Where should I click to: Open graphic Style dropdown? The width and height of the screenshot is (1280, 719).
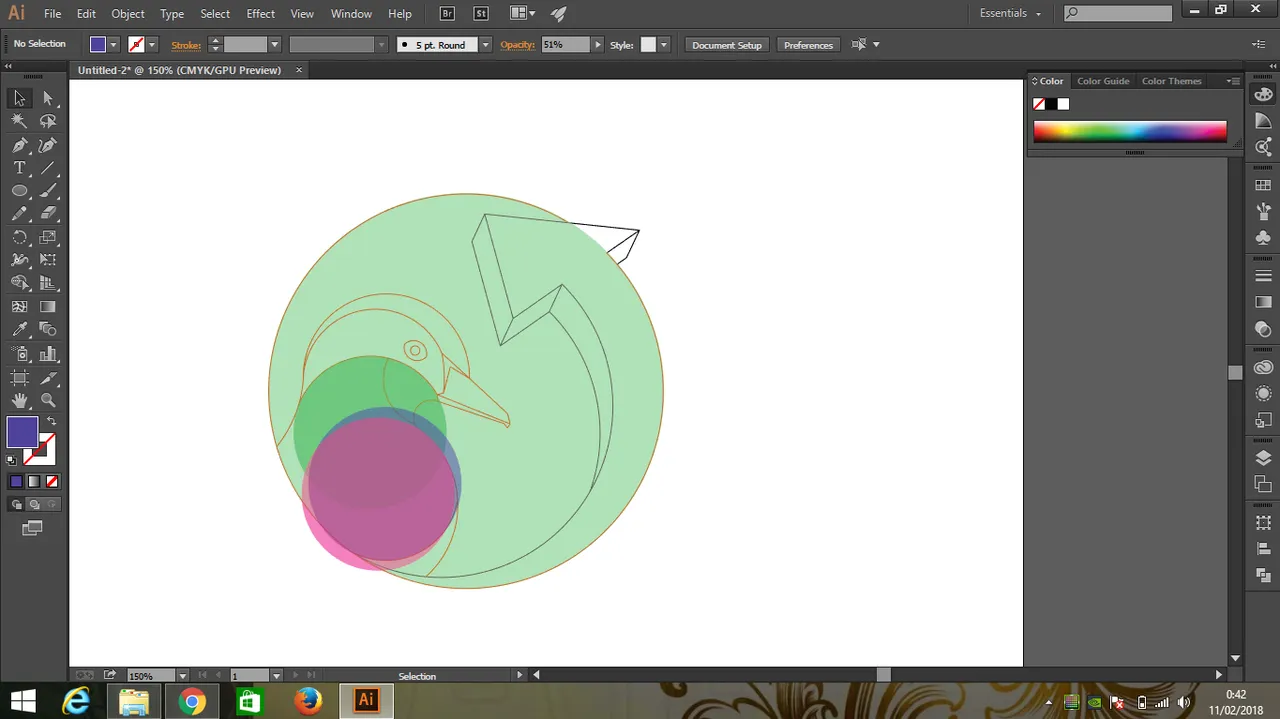point(663,45)
